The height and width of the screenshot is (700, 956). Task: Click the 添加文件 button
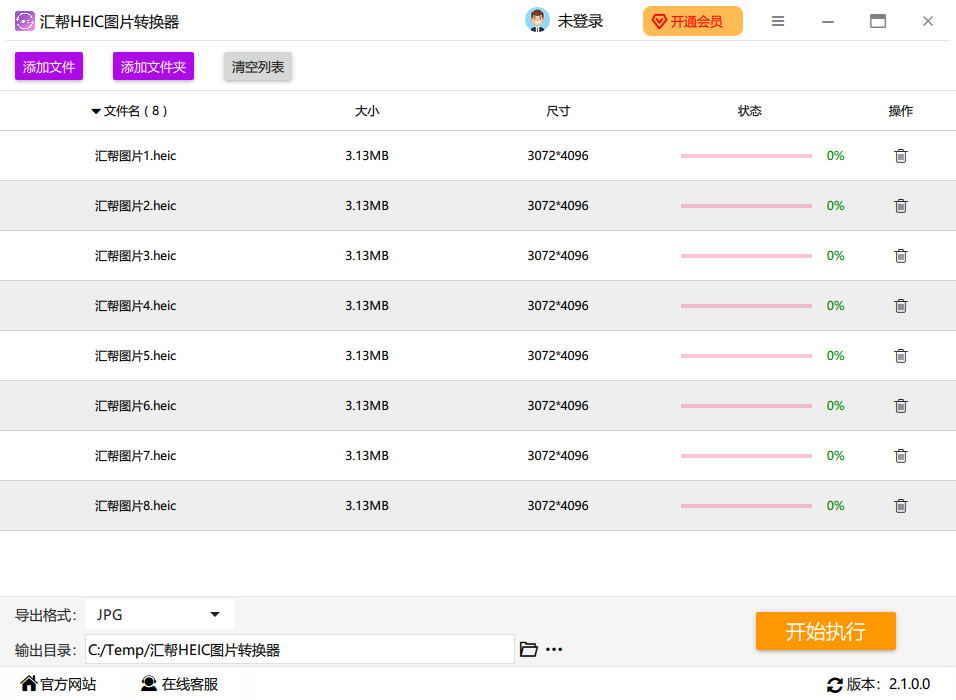tap(49, 67)
